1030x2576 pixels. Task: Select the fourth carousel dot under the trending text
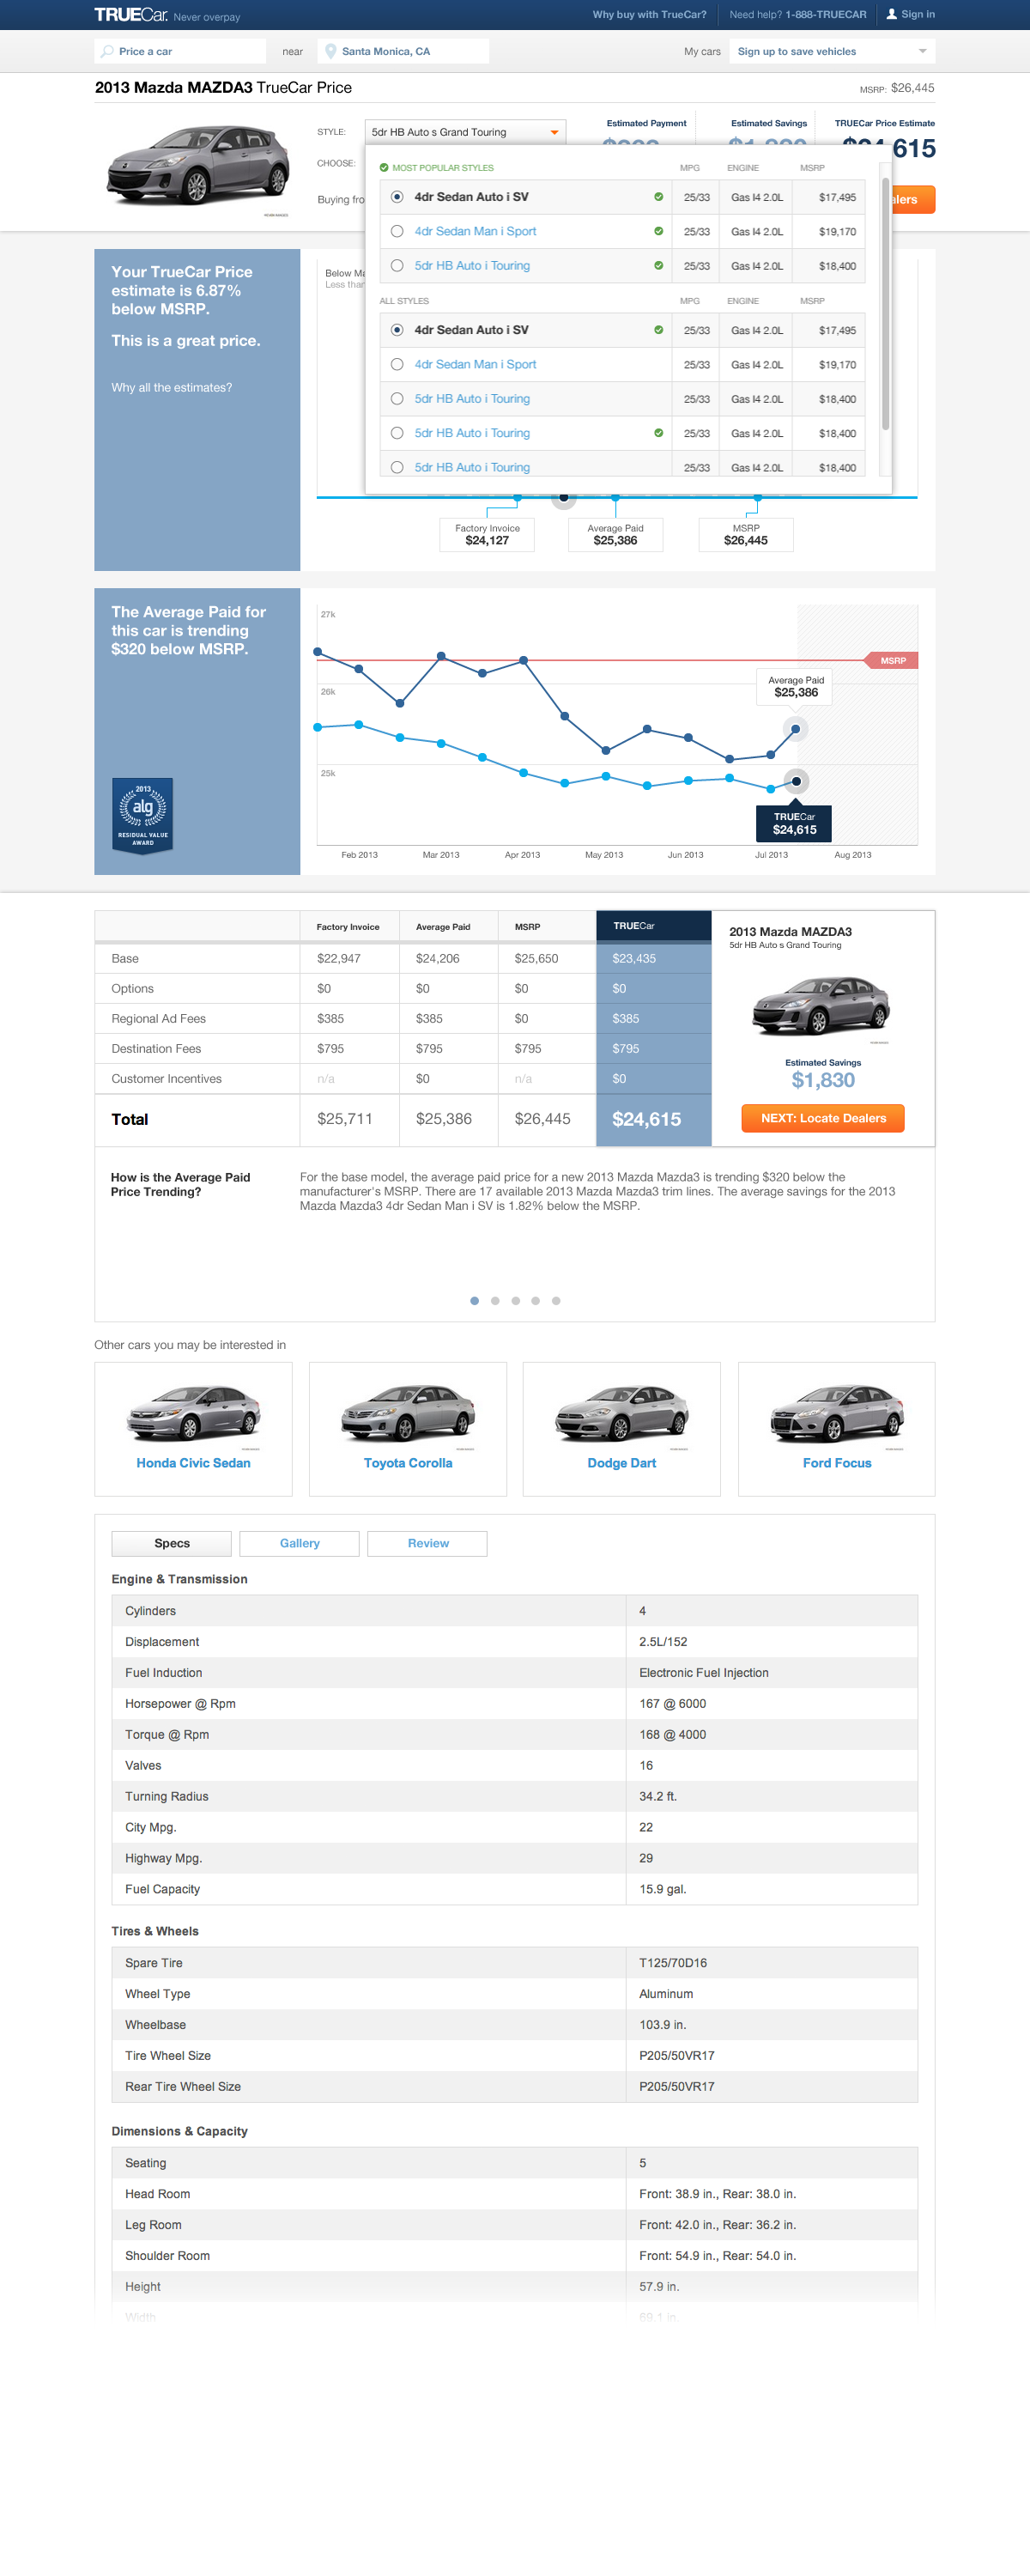(x=536, y=1301)
